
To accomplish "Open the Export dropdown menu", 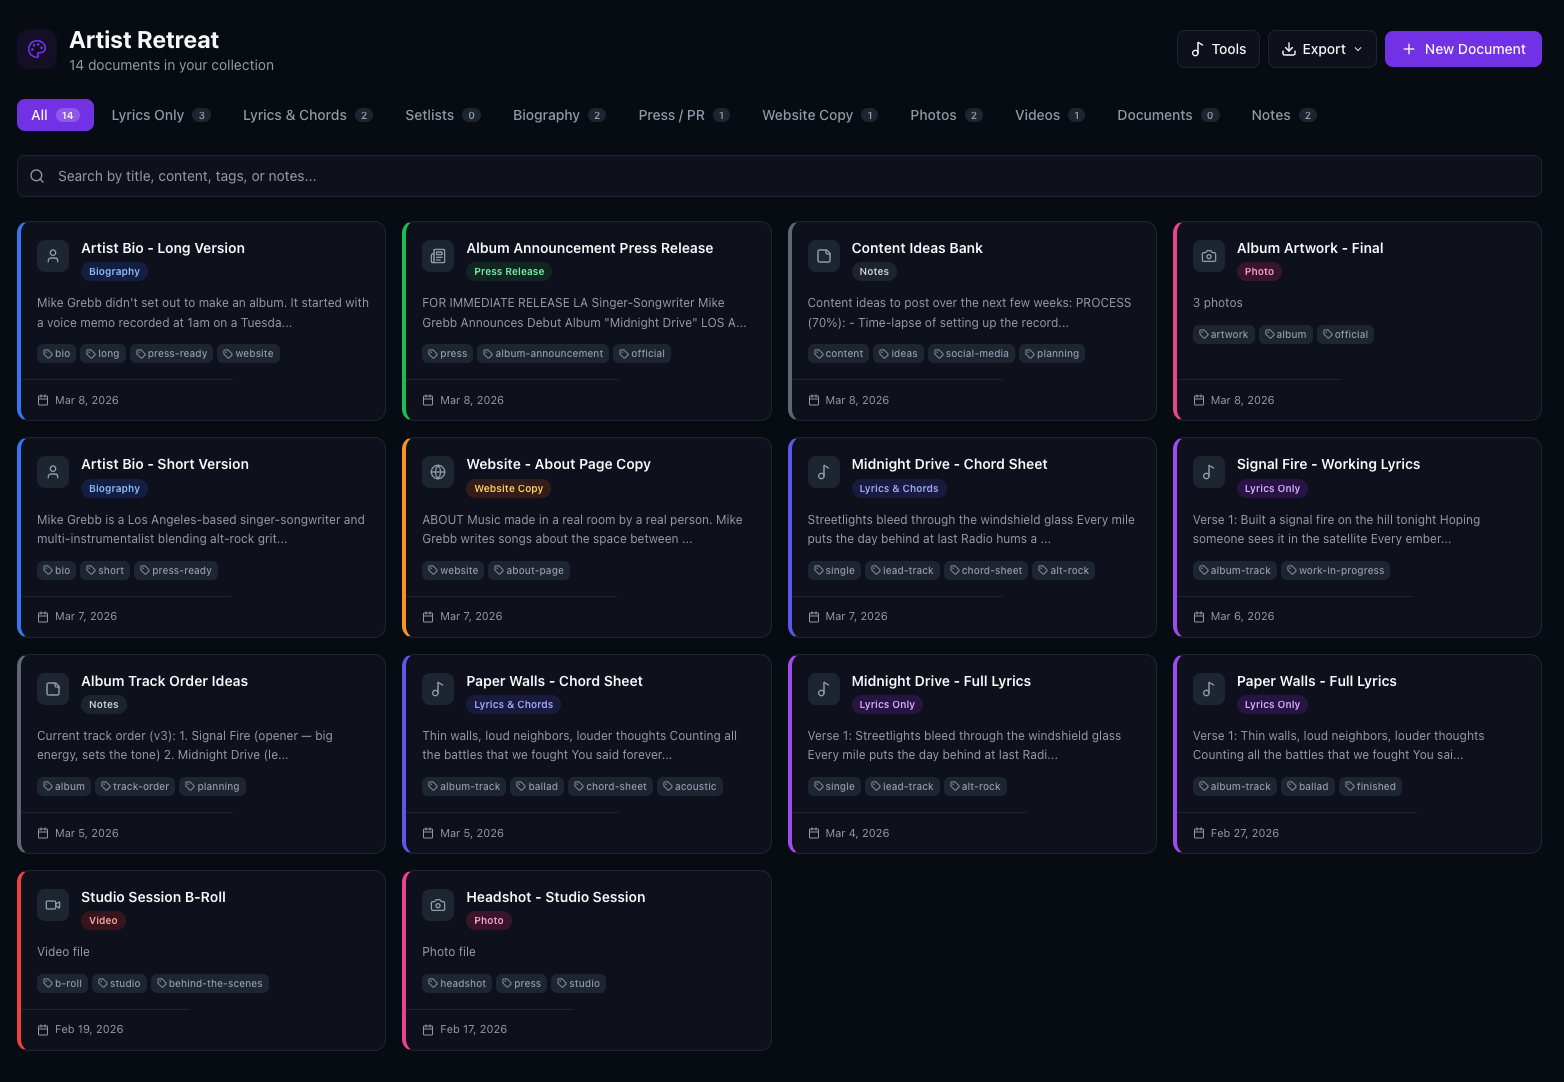I will coord(1321,49).
